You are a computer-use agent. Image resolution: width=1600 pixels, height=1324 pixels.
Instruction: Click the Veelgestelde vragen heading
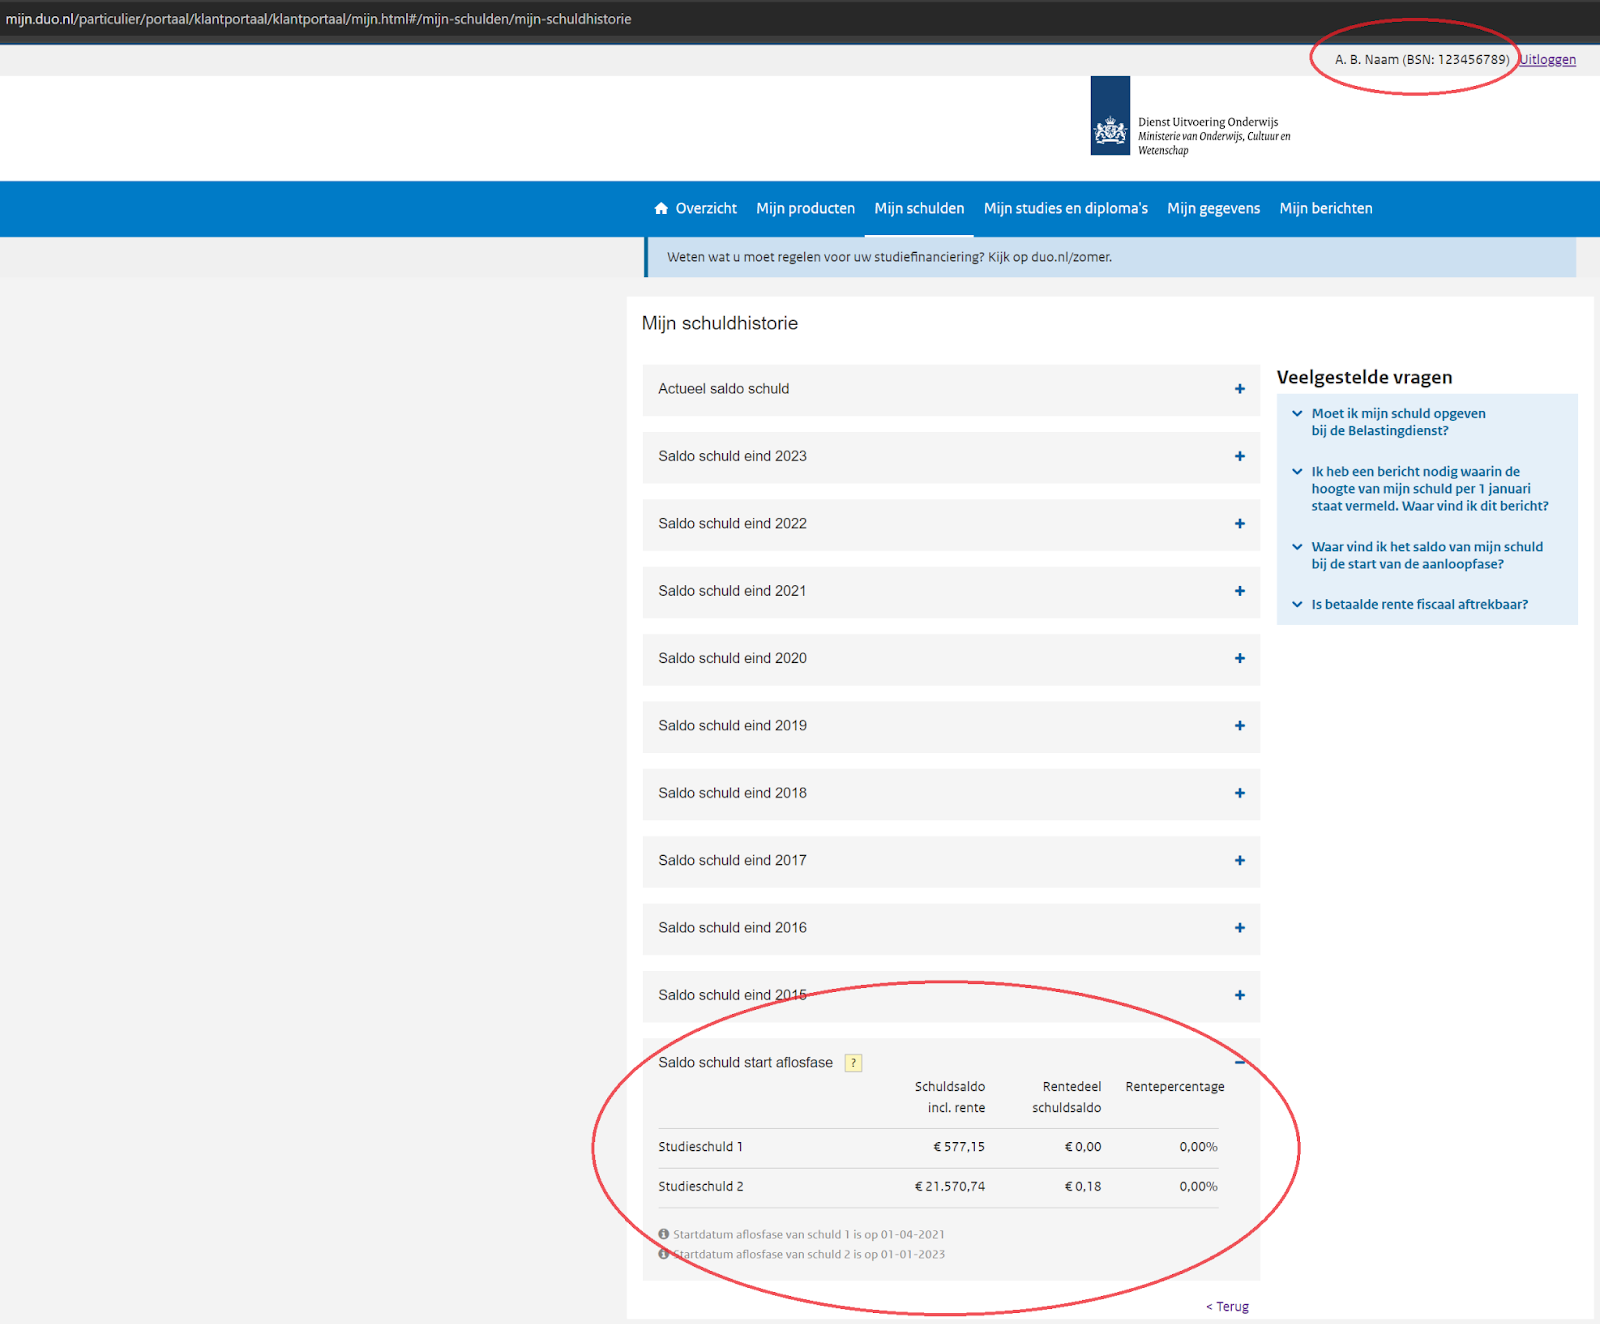[x=1364, y=377]
